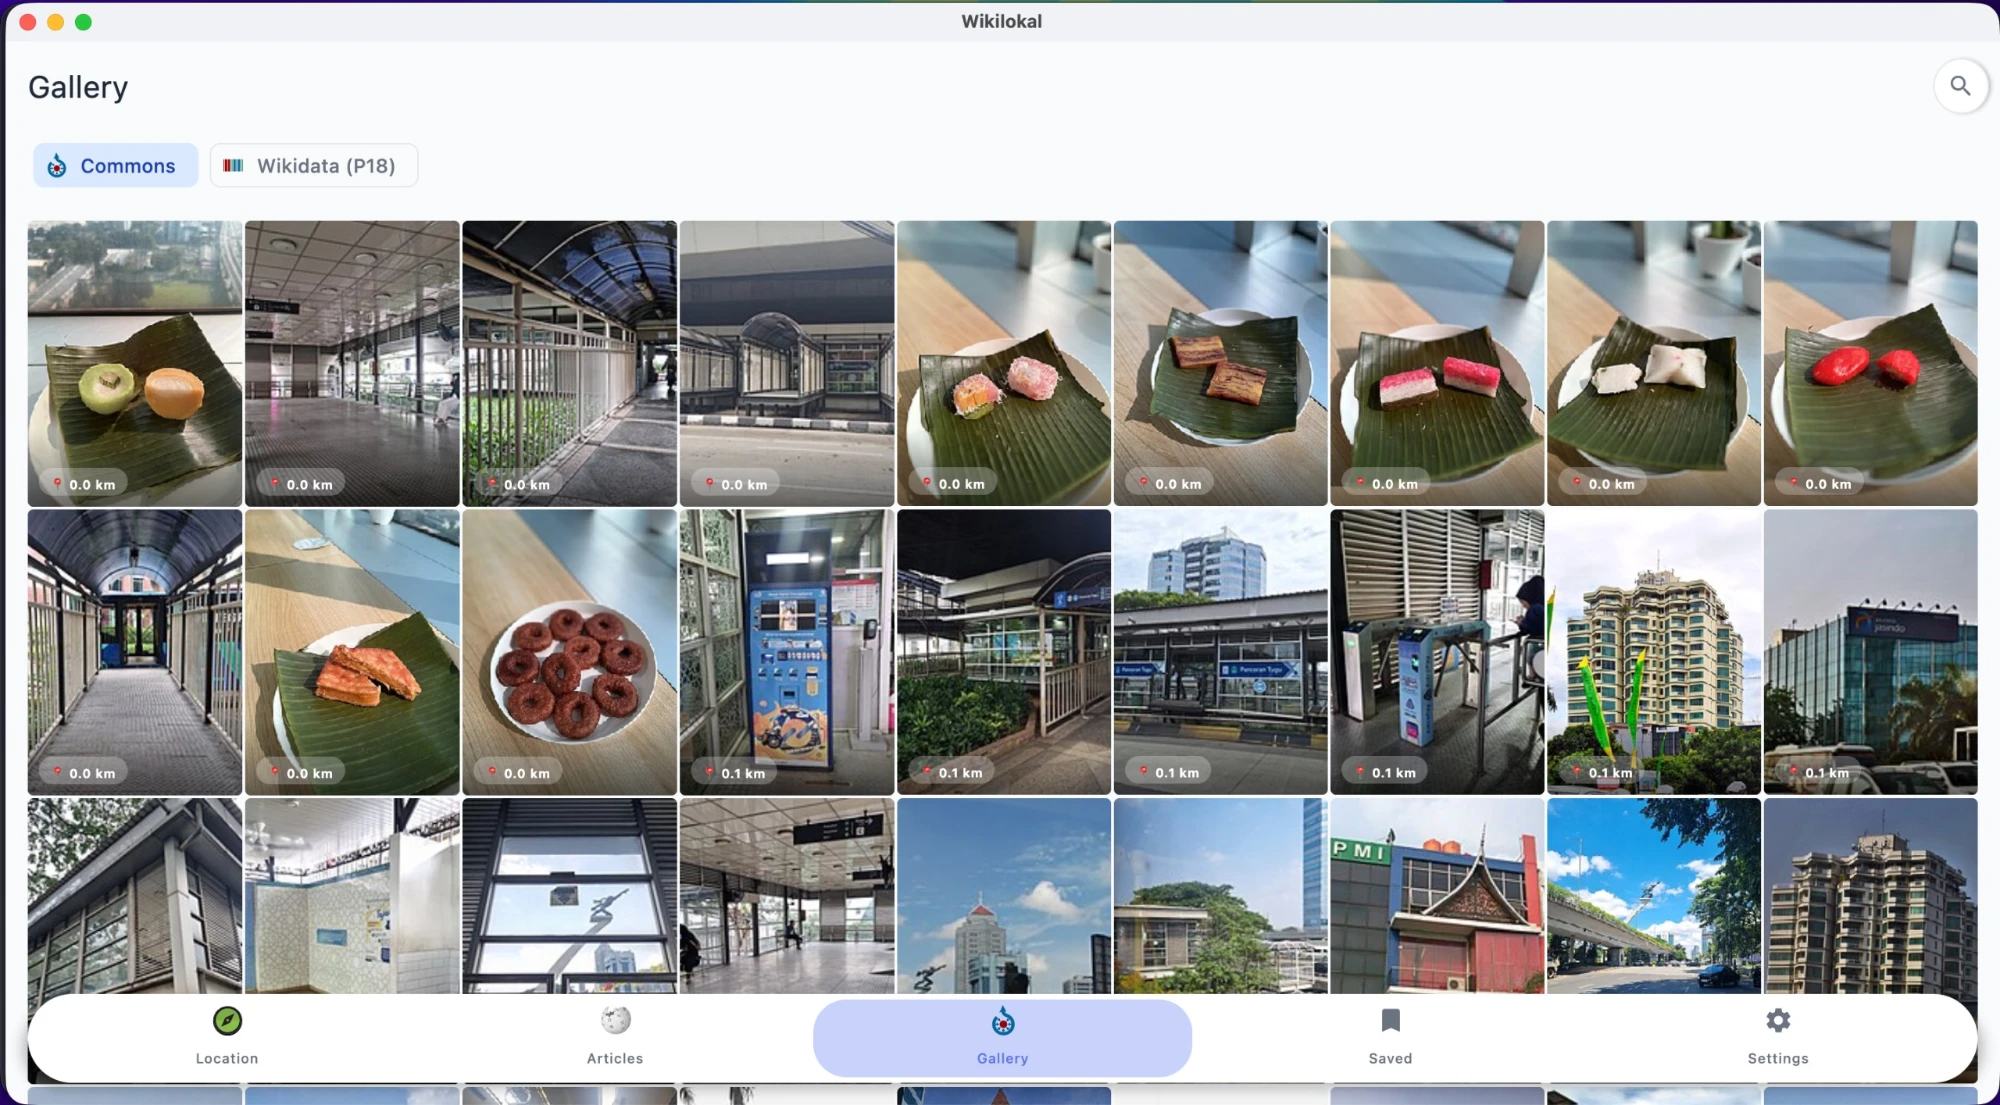Screen dimensions: 2000x1105
Task: Open photo of empty station hall ceiling
Action: [352, 363]
